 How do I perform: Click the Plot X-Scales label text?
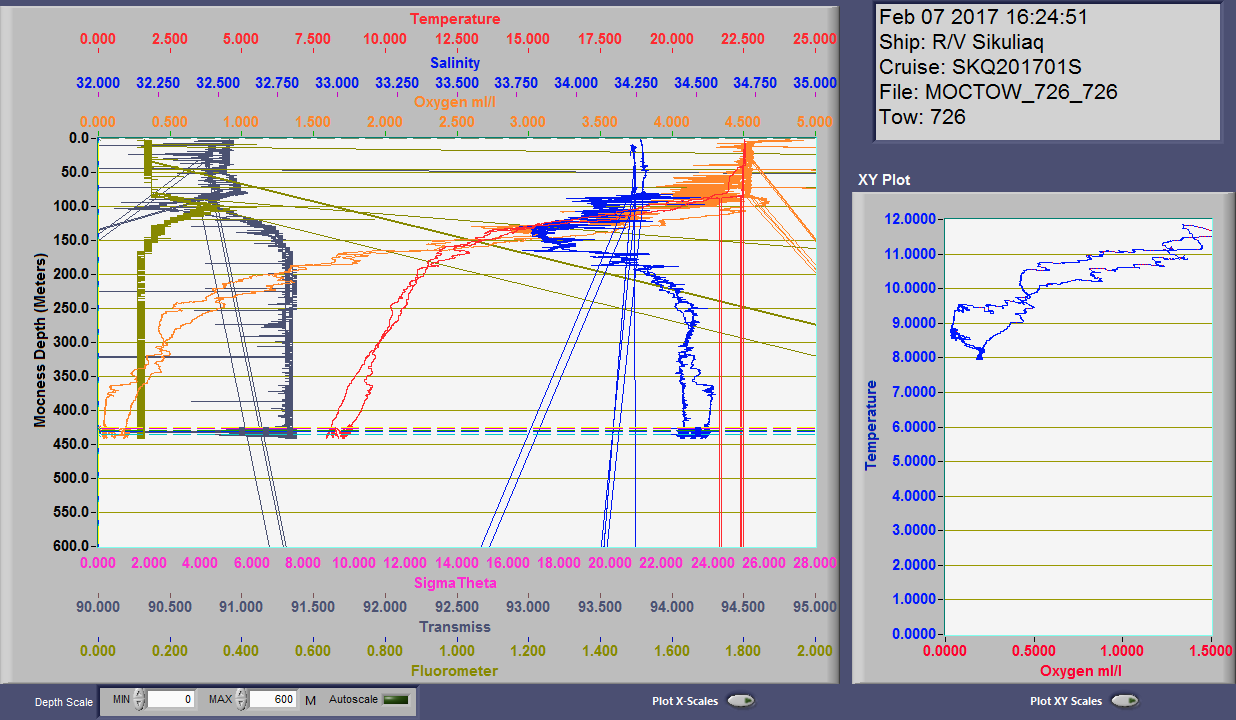[684, 701]
